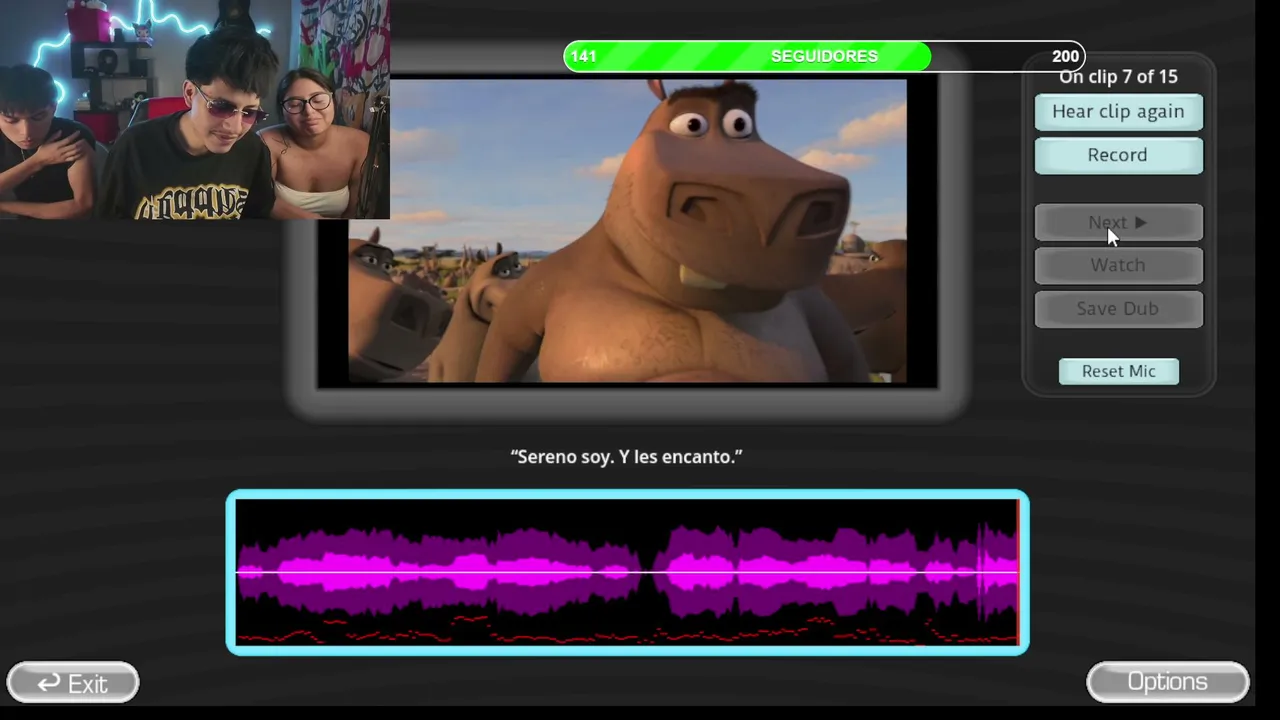Reset the microphone with Reset Mic
The width and height of the screenshot is (1280, 720).
tap(1119, 371)
